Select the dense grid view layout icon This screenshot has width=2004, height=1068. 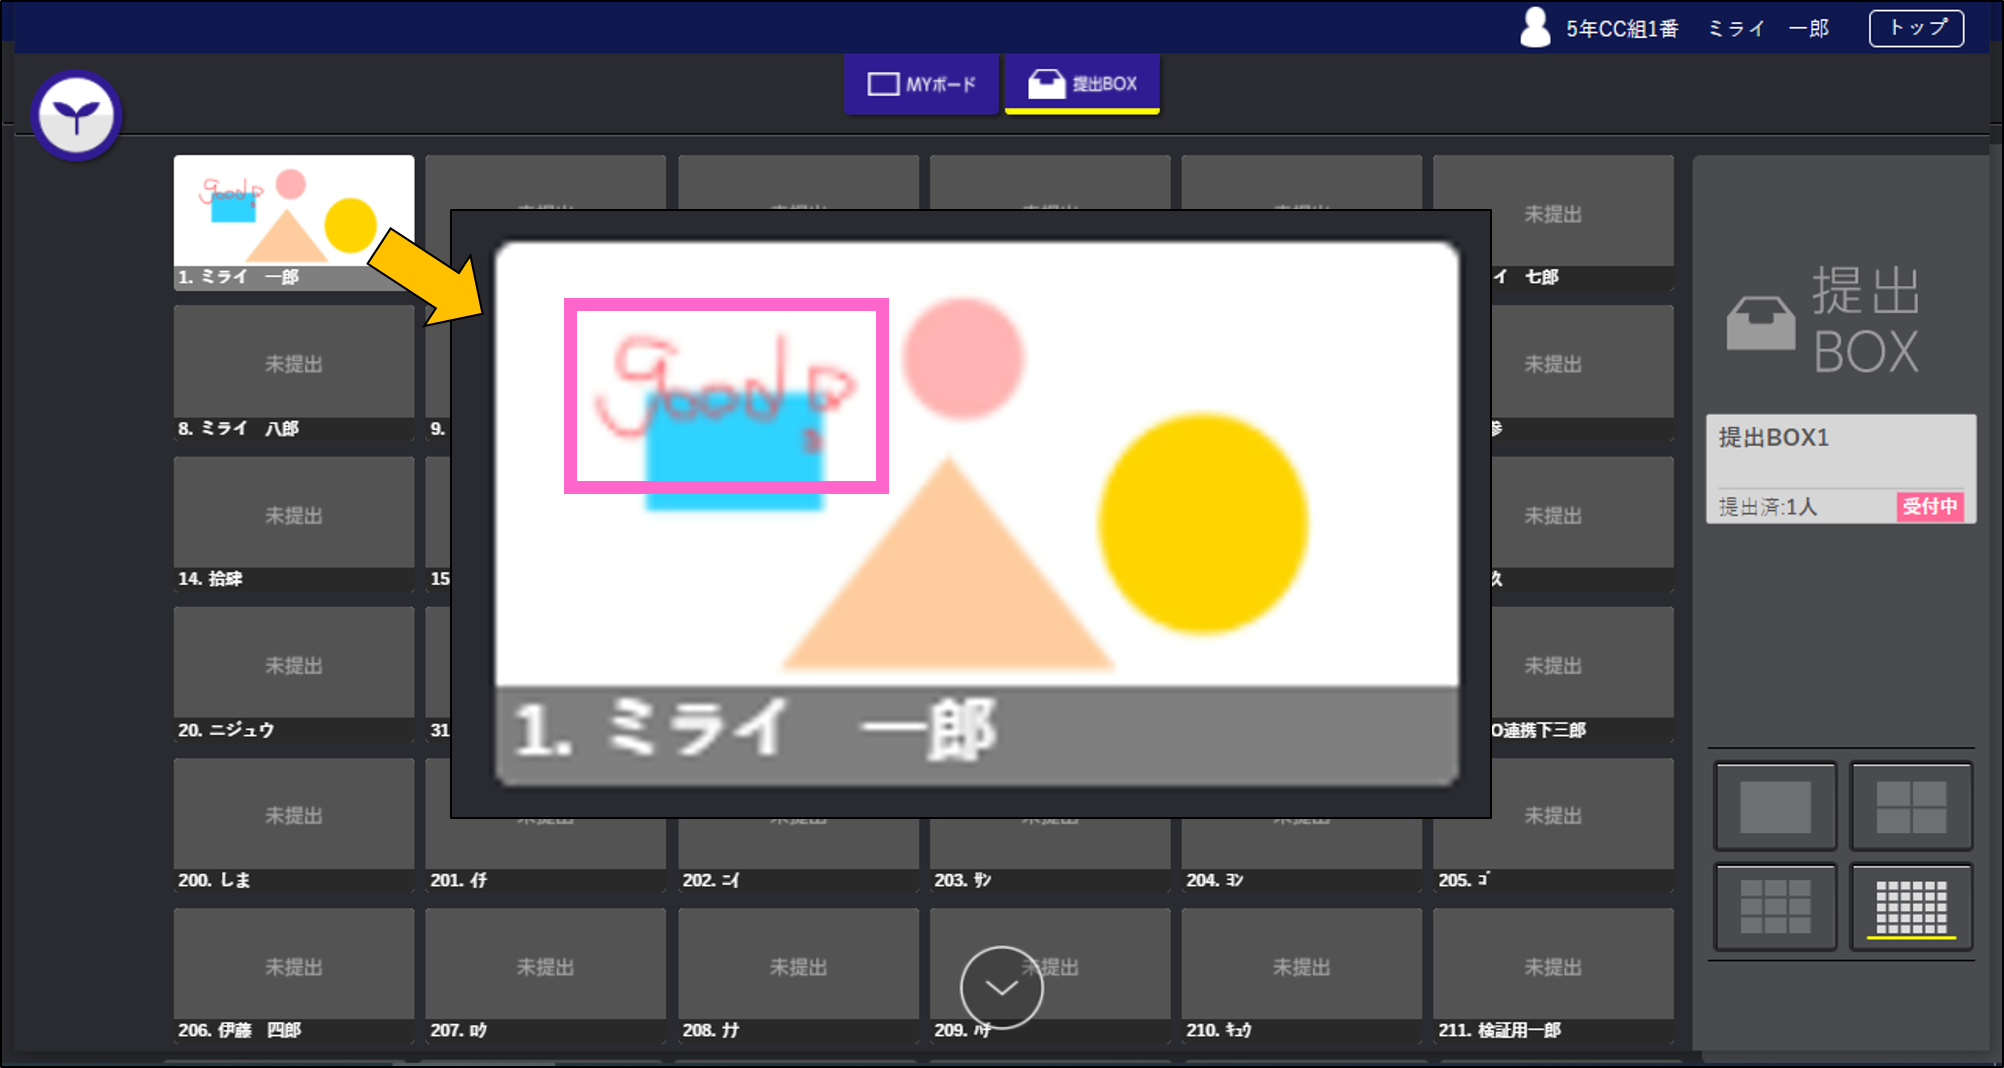click(x=1910, y=907)
